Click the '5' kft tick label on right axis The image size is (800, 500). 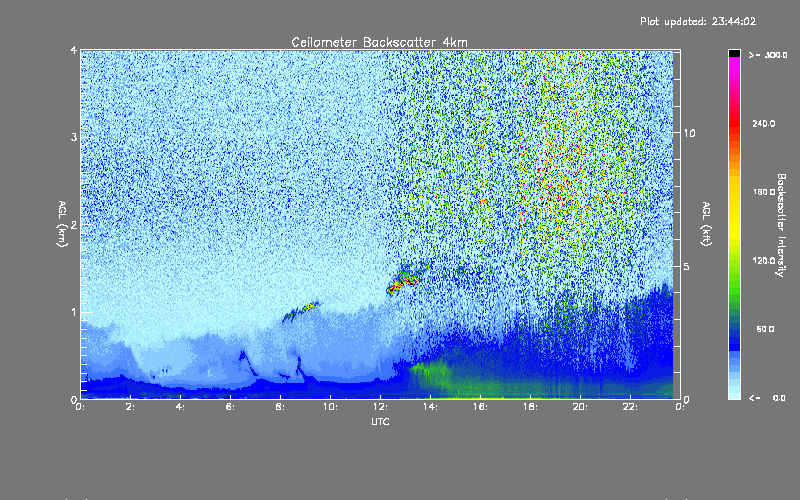click(687, 266)
